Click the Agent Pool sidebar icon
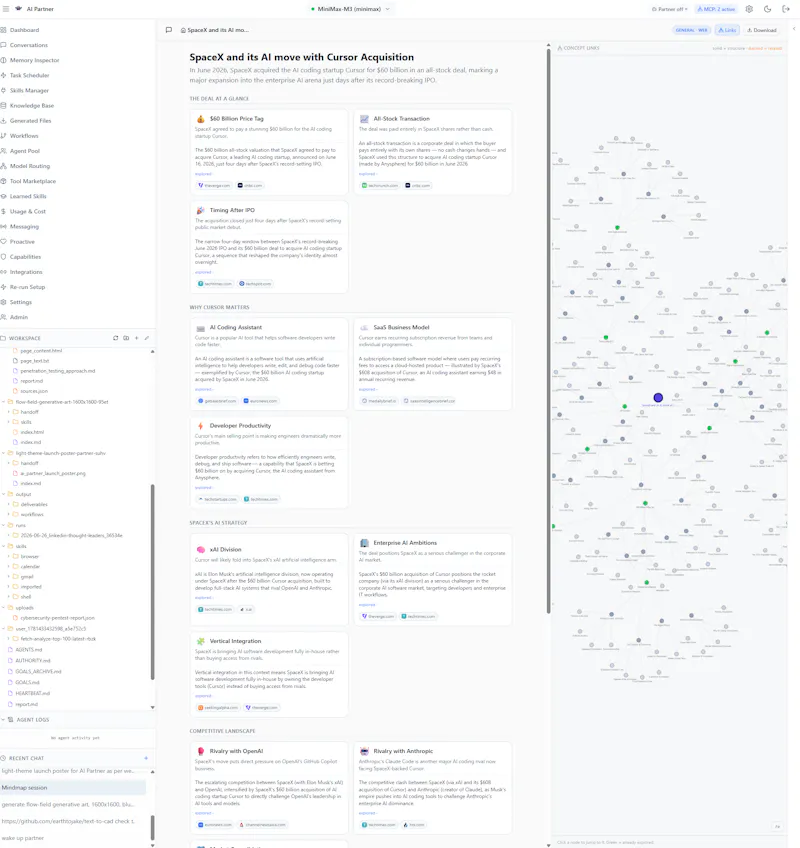 point(4,151)
